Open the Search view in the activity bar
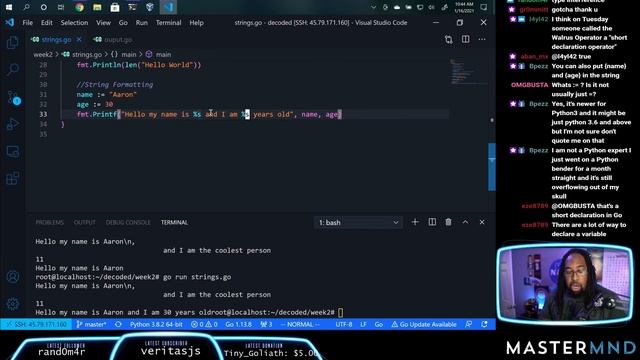Viewport: 640px width, 360px height. (13, 69)
